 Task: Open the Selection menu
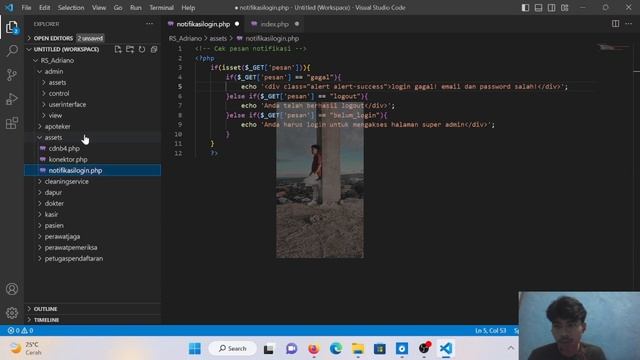tap(71, 8)
